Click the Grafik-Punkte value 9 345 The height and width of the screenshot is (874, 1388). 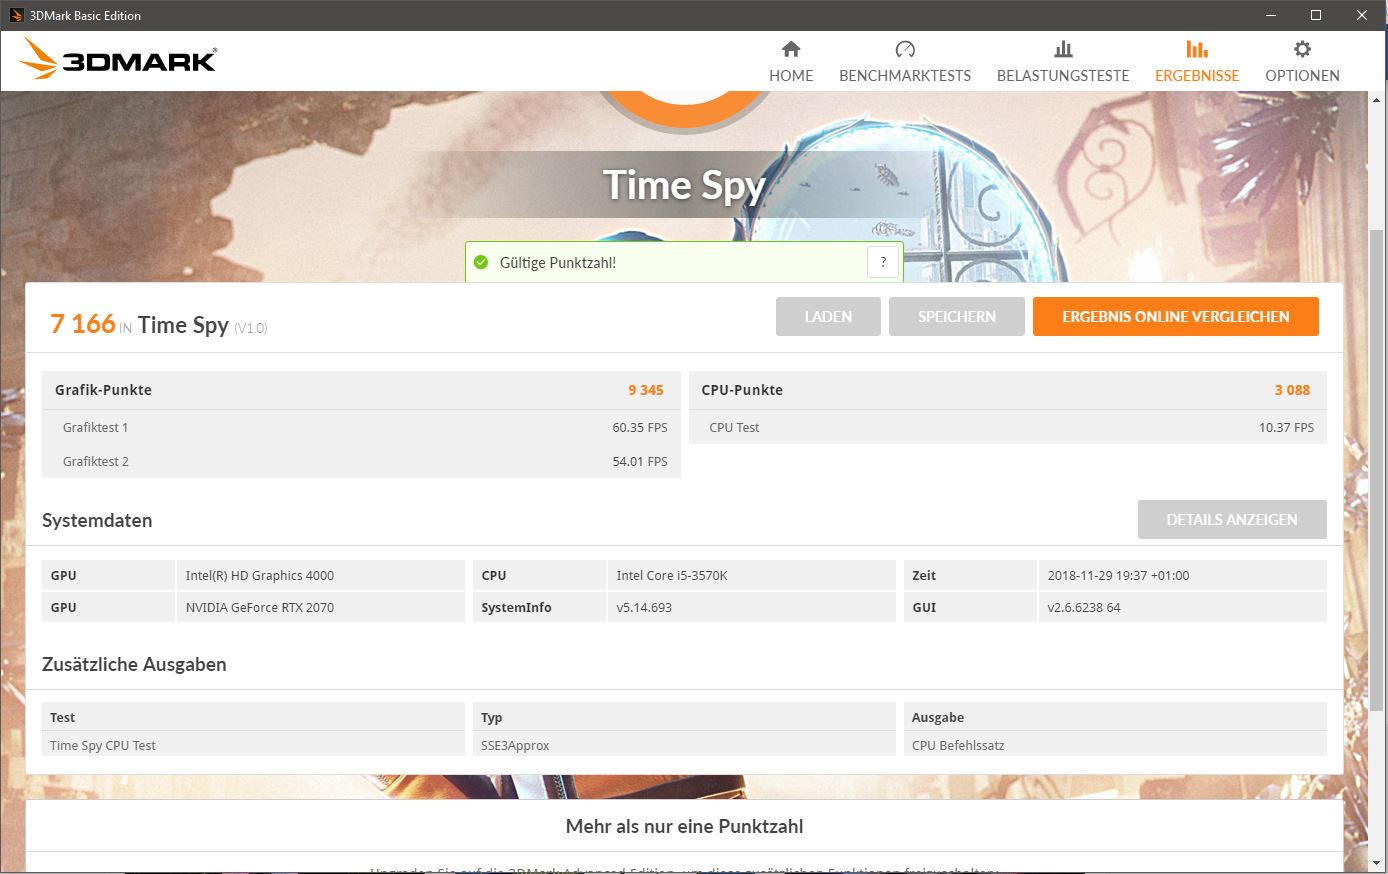[646, 390]
